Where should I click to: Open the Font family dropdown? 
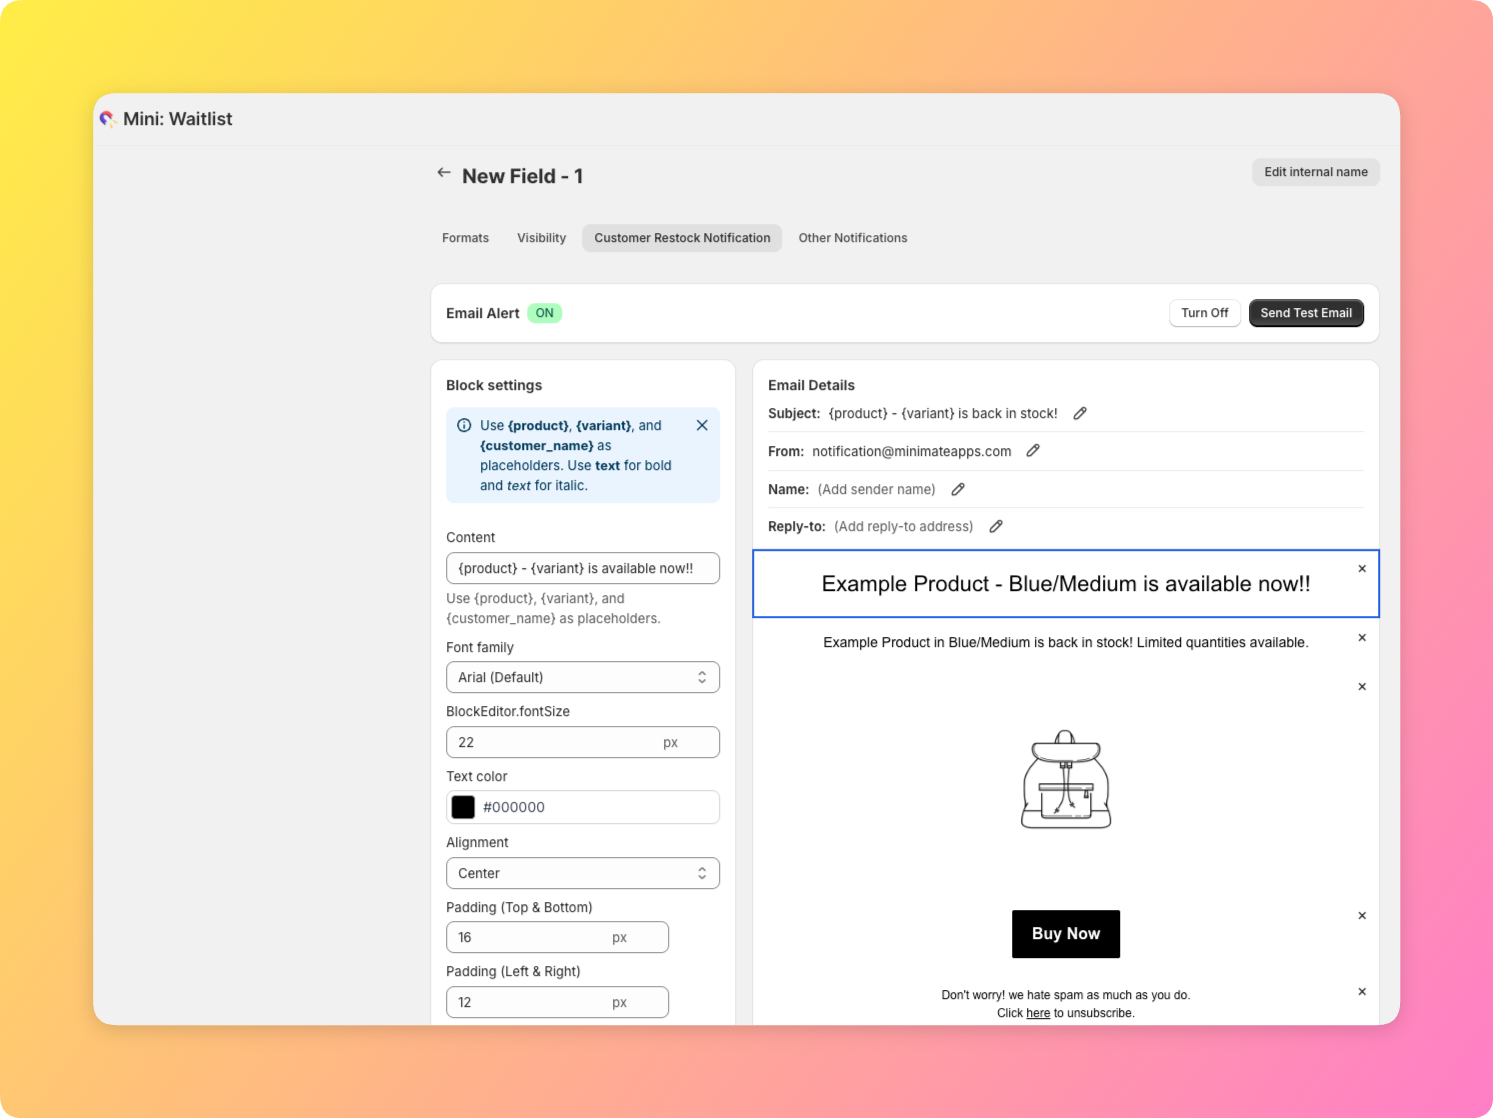point(583,677)
